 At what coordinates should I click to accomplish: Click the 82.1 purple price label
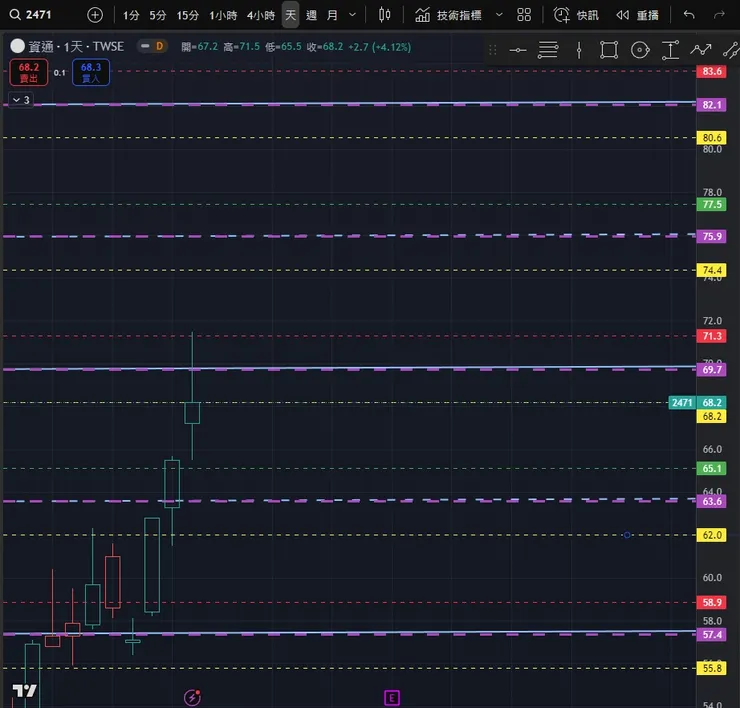pyautogui.click(x=712, y=105)
